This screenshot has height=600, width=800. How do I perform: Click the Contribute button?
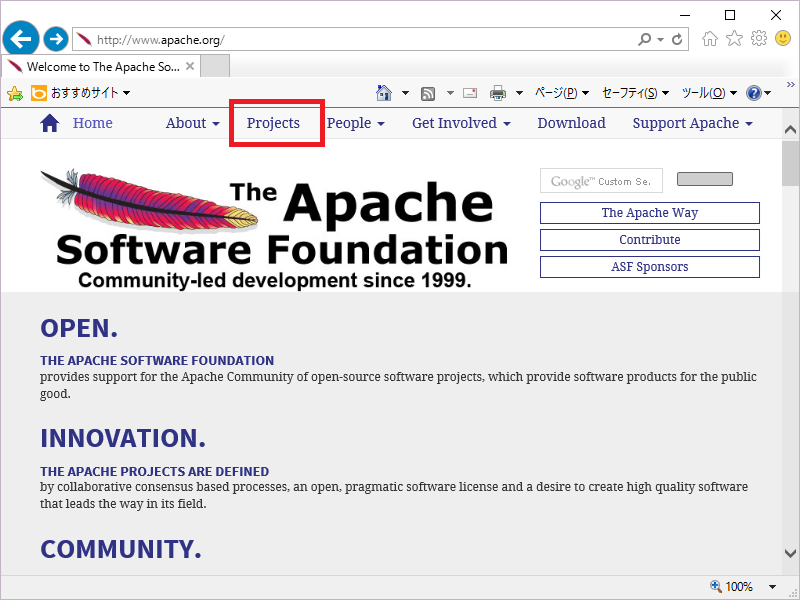click(x=649, y=240)
